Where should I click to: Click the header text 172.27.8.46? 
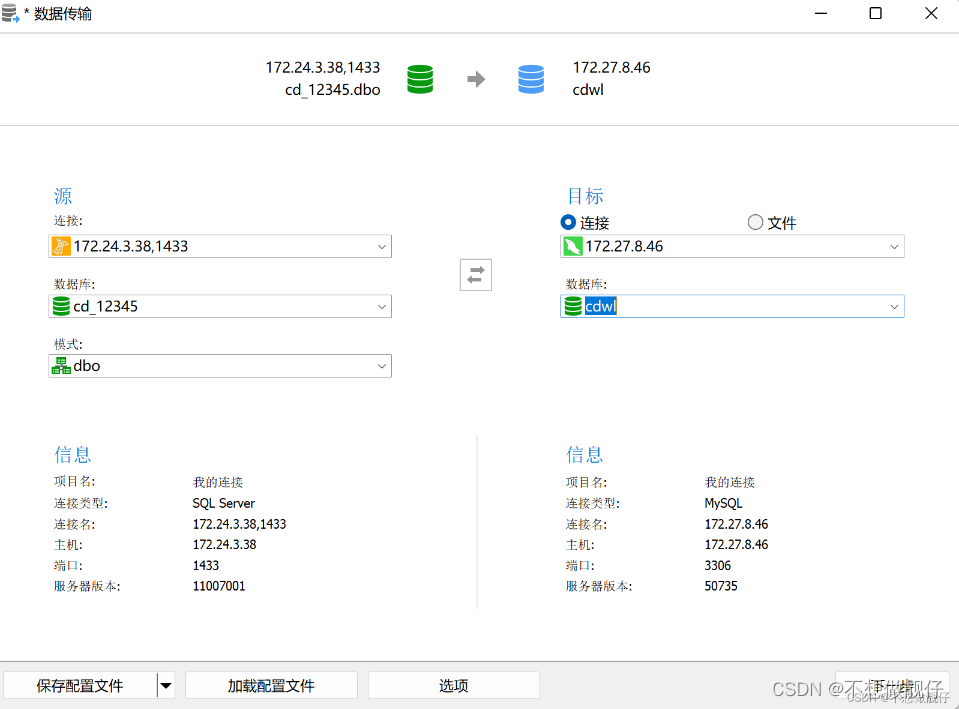click(x=612, y=67)
